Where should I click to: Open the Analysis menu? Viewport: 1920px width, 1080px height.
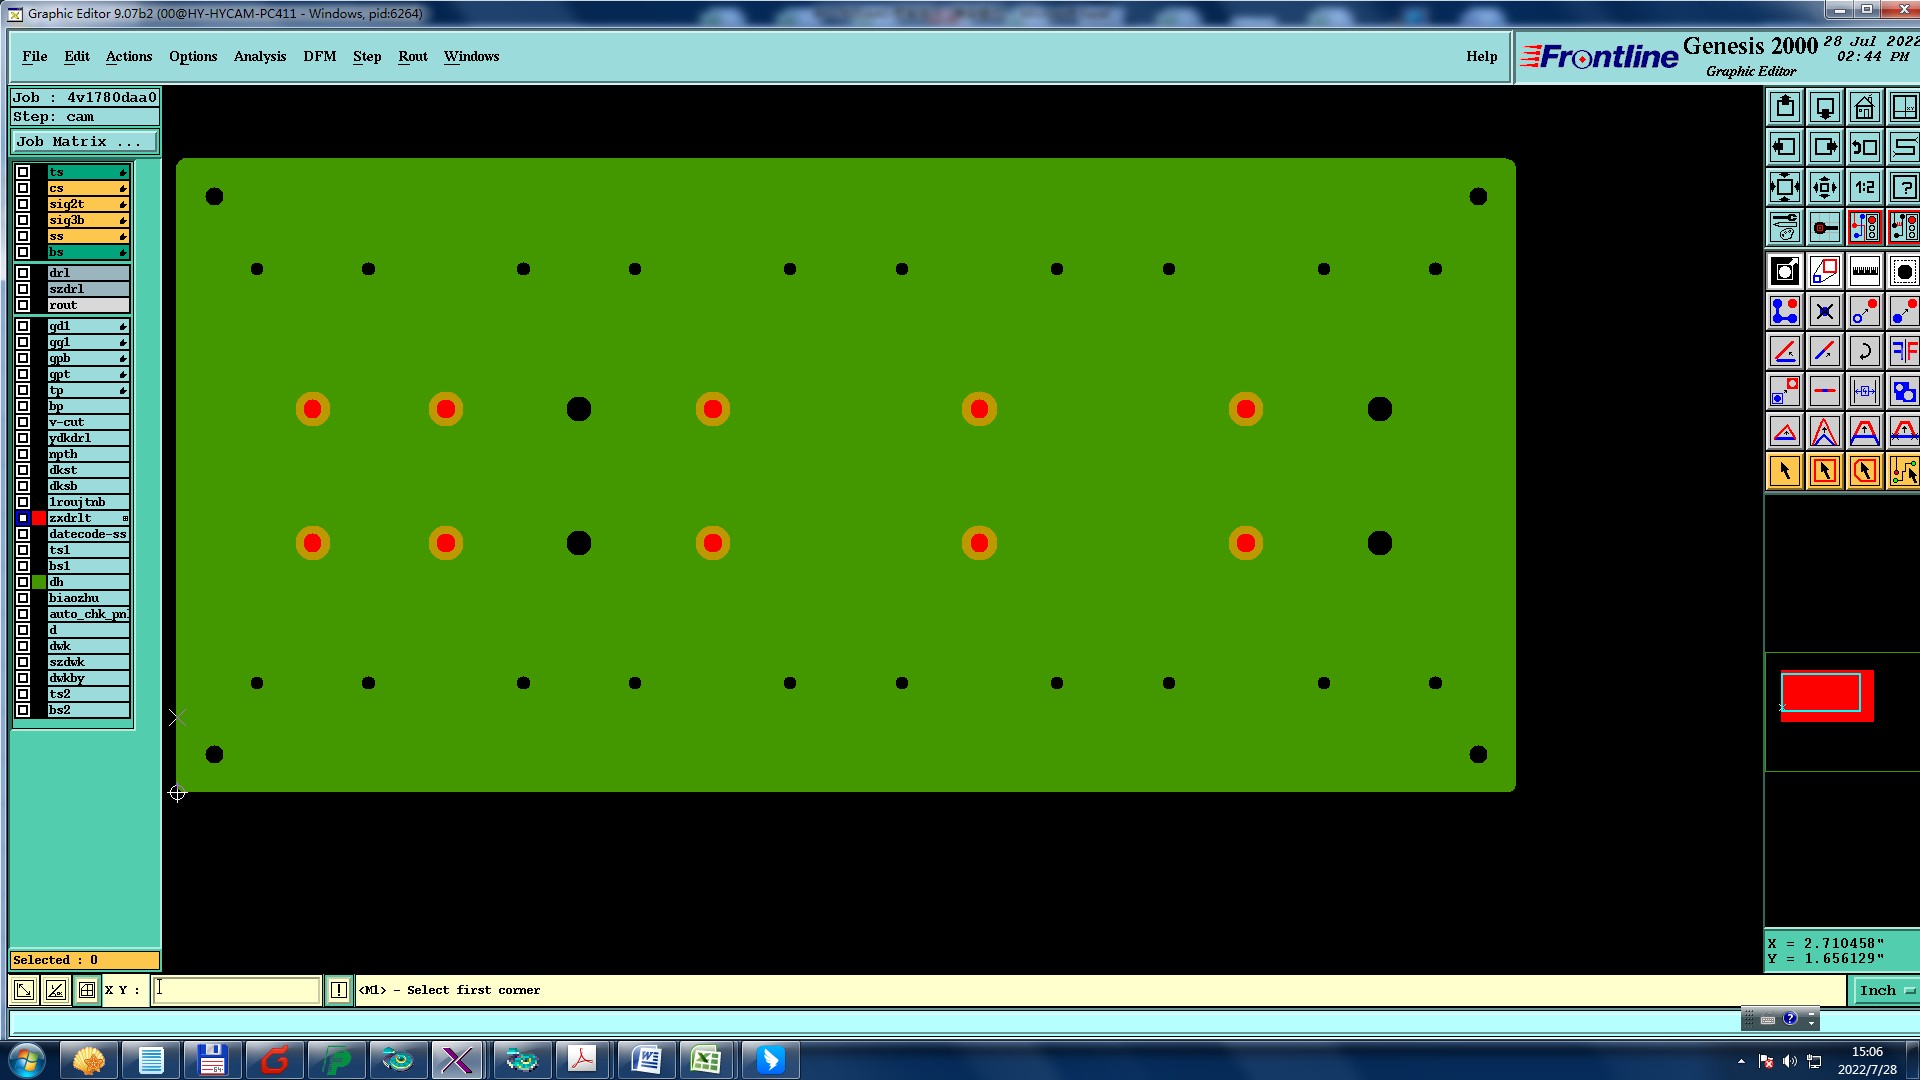pos(259,57)
